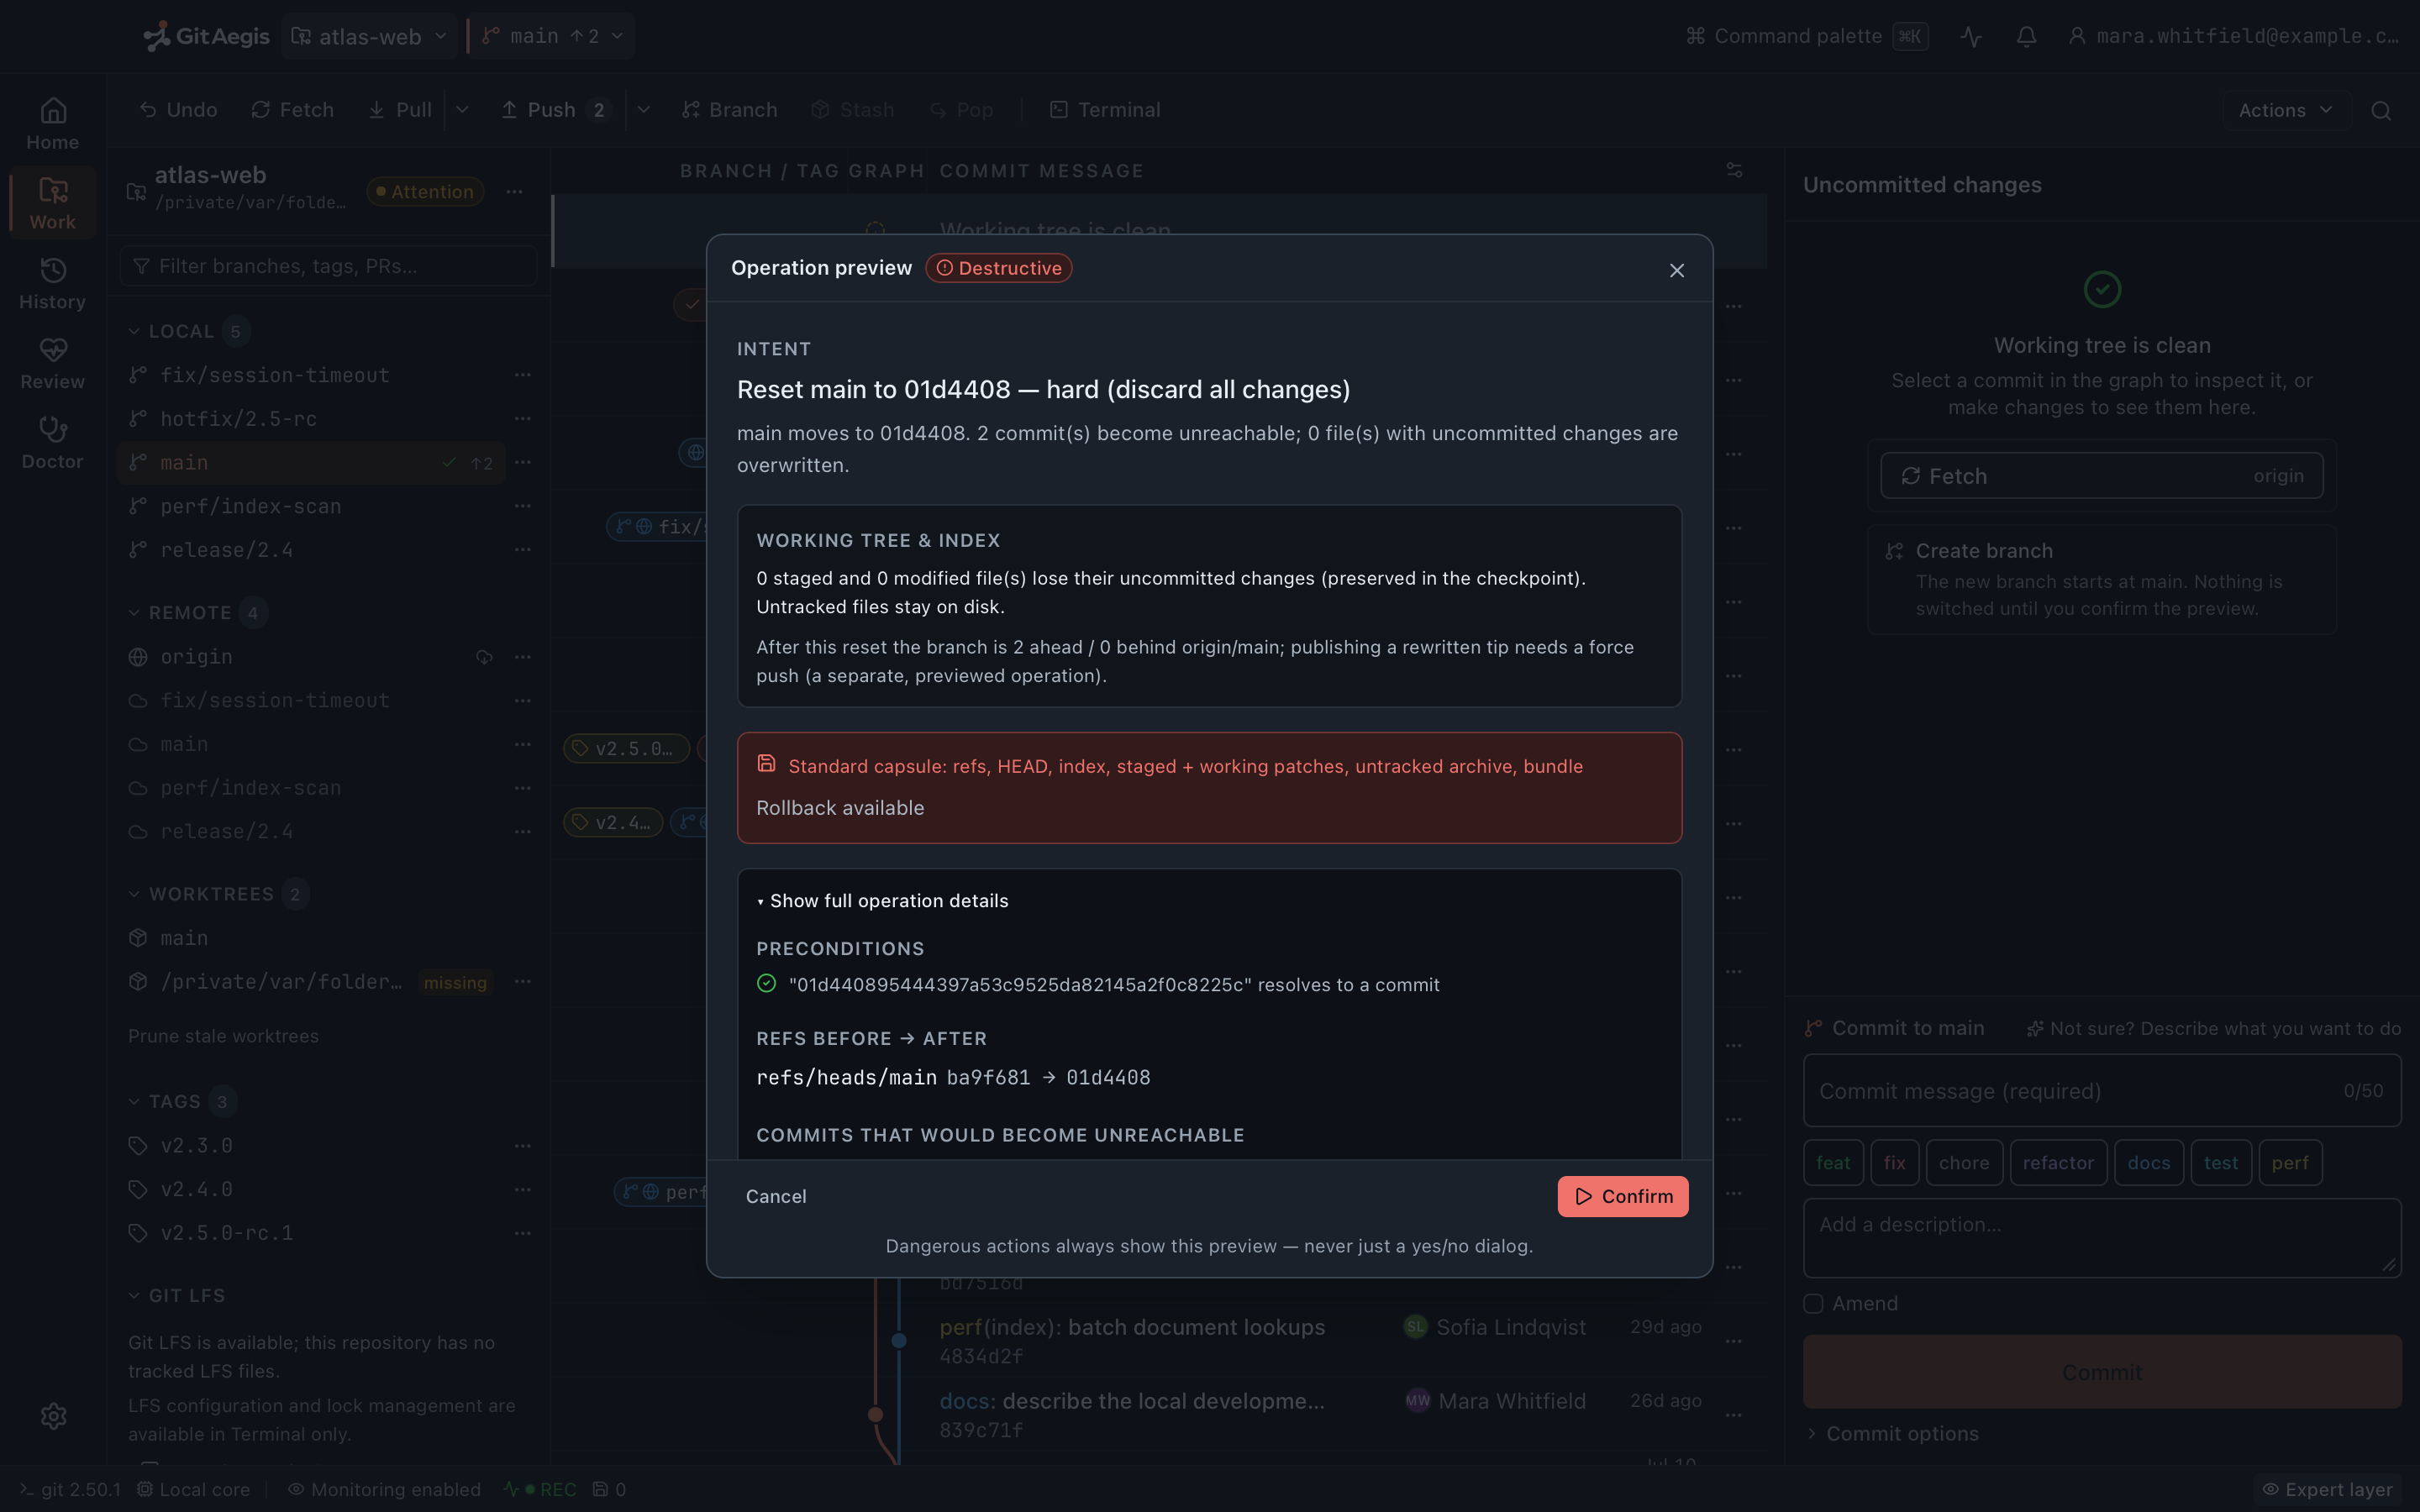Toggle the Expert layer in status bar

(x=2327, y=1490)
